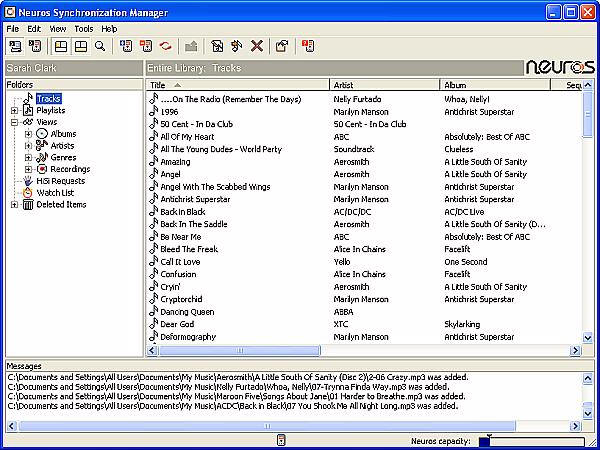Viewport: 600px width, 450px height.
Task: Sort tracks by the Artist column header
Action: 383,86
